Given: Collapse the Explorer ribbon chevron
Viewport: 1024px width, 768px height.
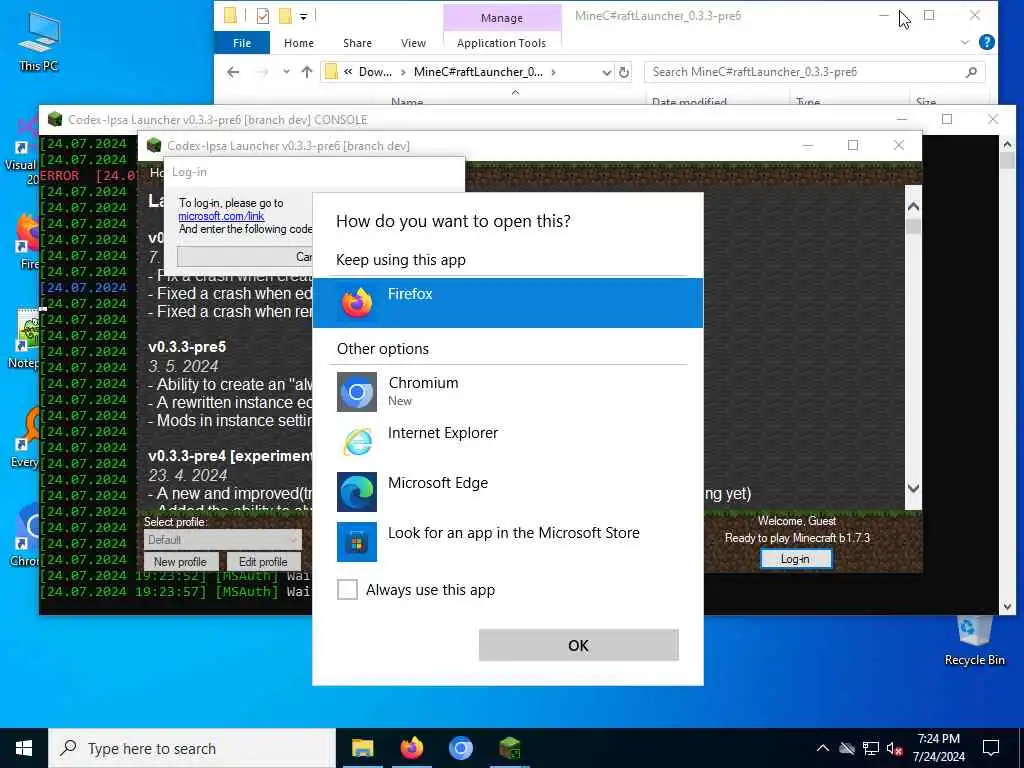Looking at the screenshot, I should point(965,42).
